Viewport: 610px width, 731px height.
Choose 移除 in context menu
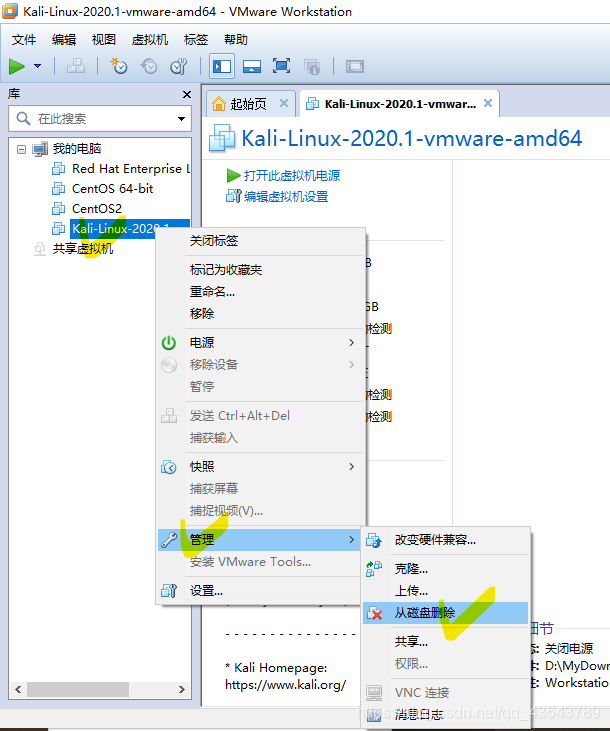pyautogui.click(x=202, y=313)
